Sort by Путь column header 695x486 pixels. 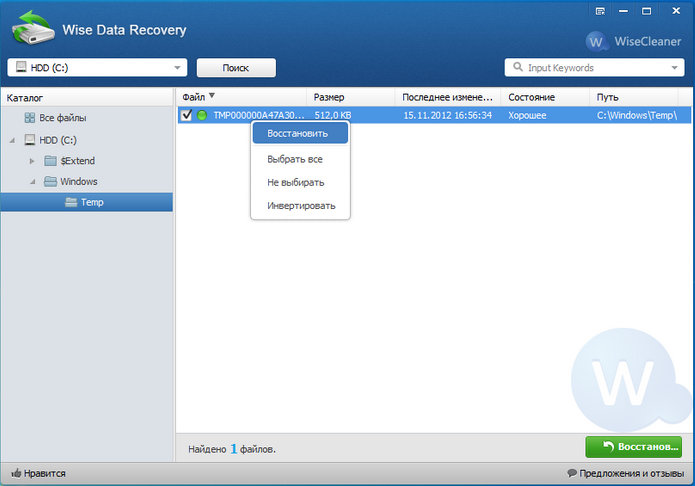tap(634, 97)
